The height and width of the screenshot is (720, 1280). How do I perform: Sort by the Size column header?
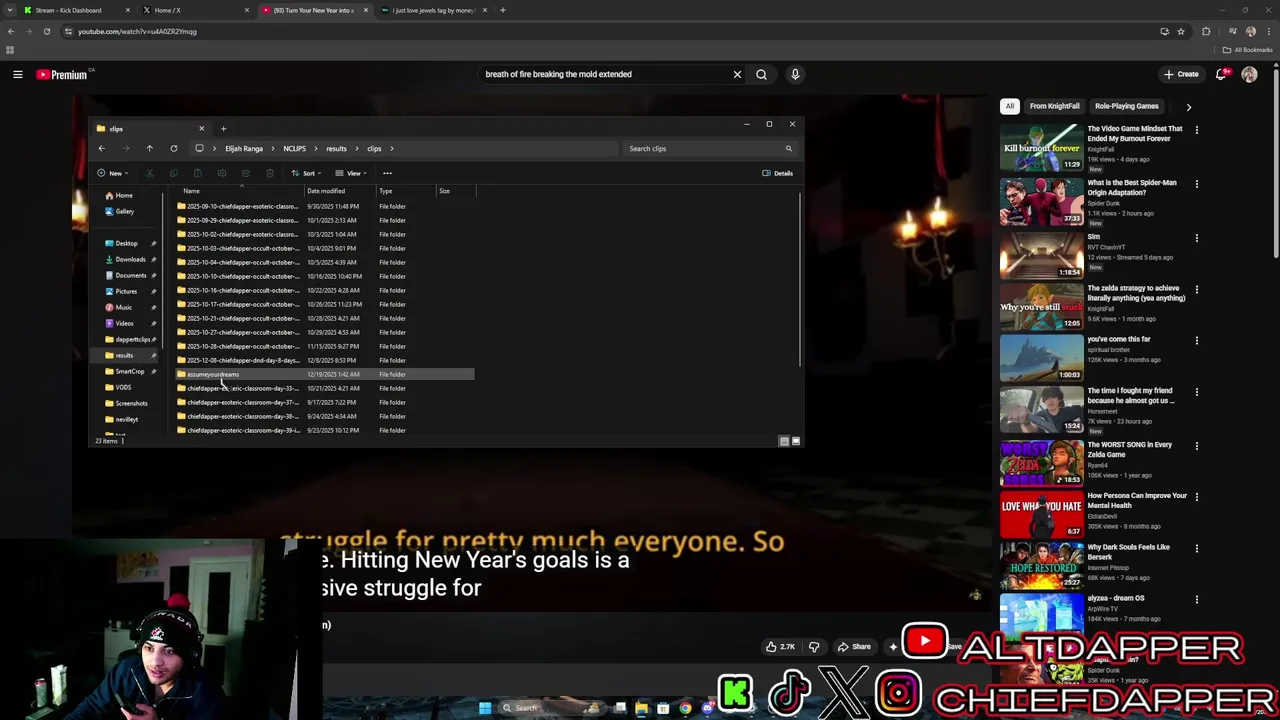[454, 191]
